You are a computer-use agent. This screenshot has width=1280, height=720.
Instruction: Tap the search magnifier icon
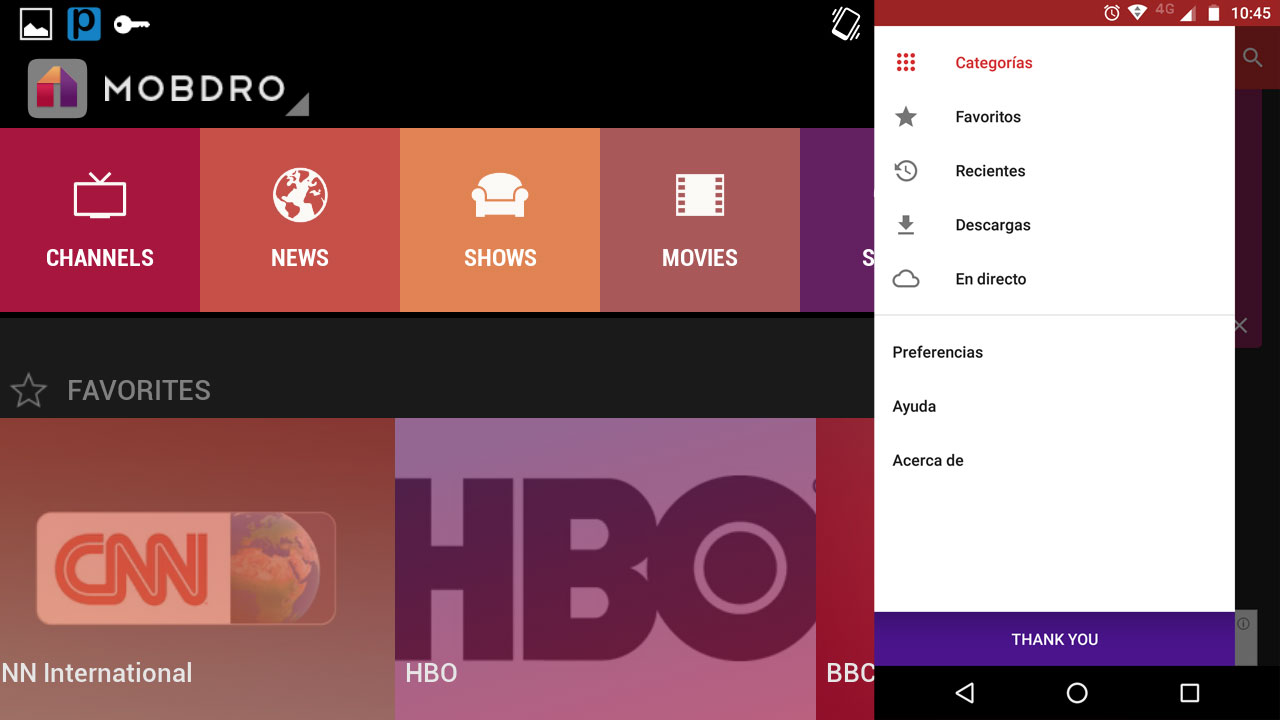[x=1253, y=58]
